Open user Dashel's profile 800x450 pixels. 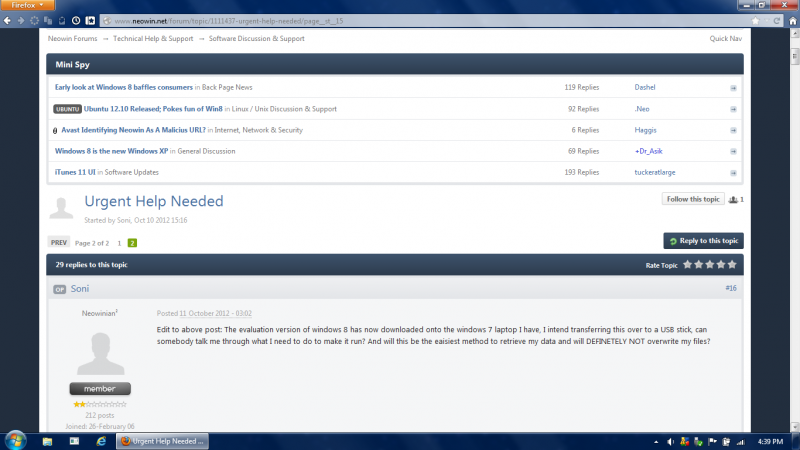(645, 87)
